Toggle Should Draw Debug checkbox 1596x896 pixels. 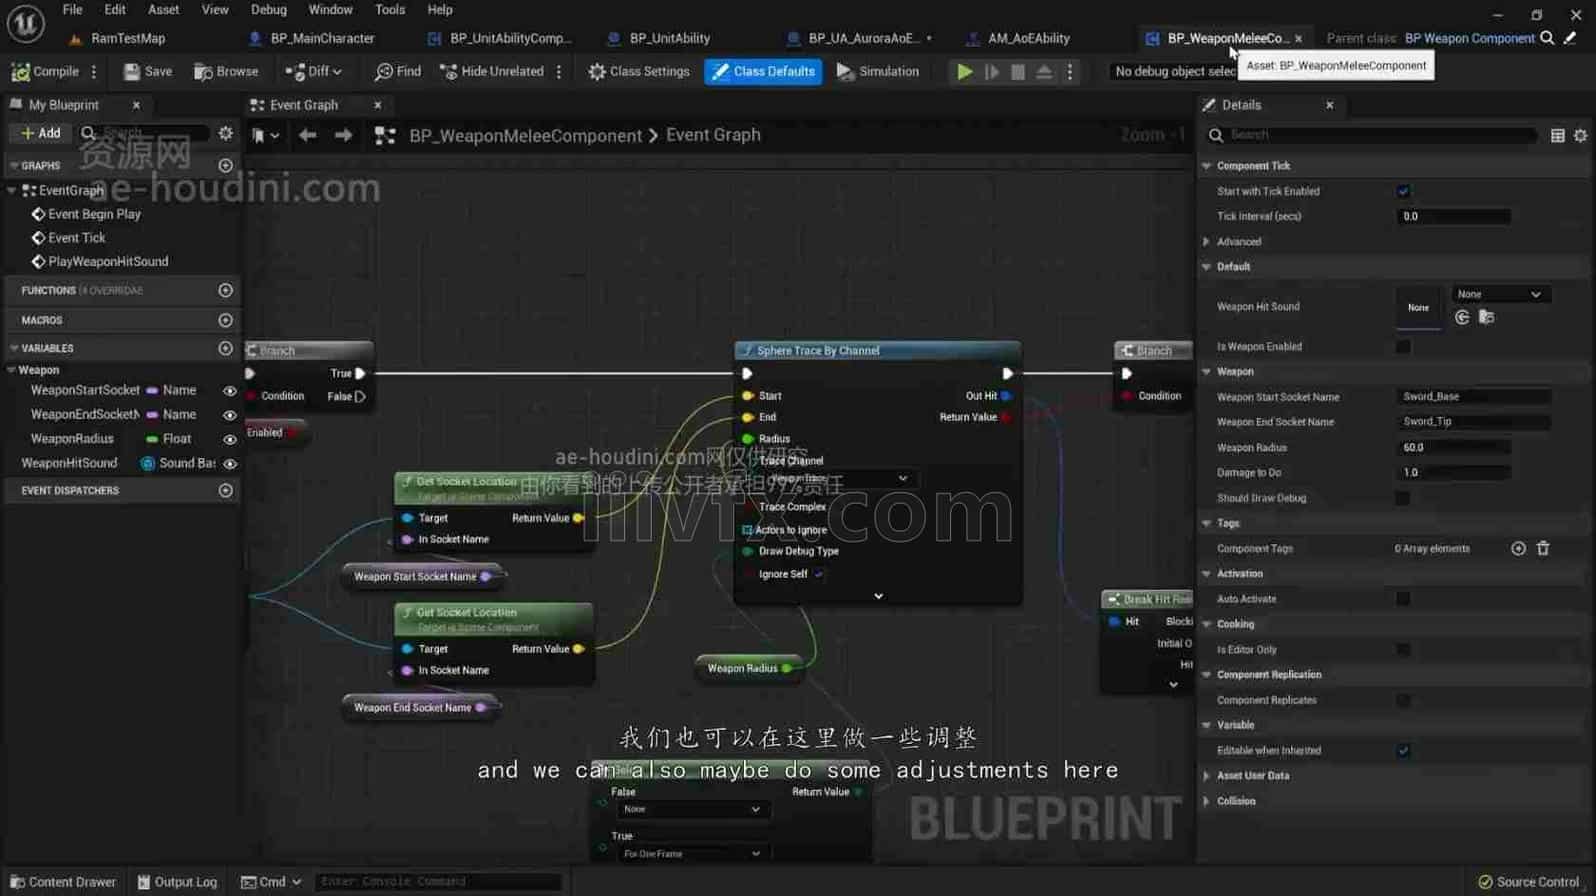point(1403,498)
